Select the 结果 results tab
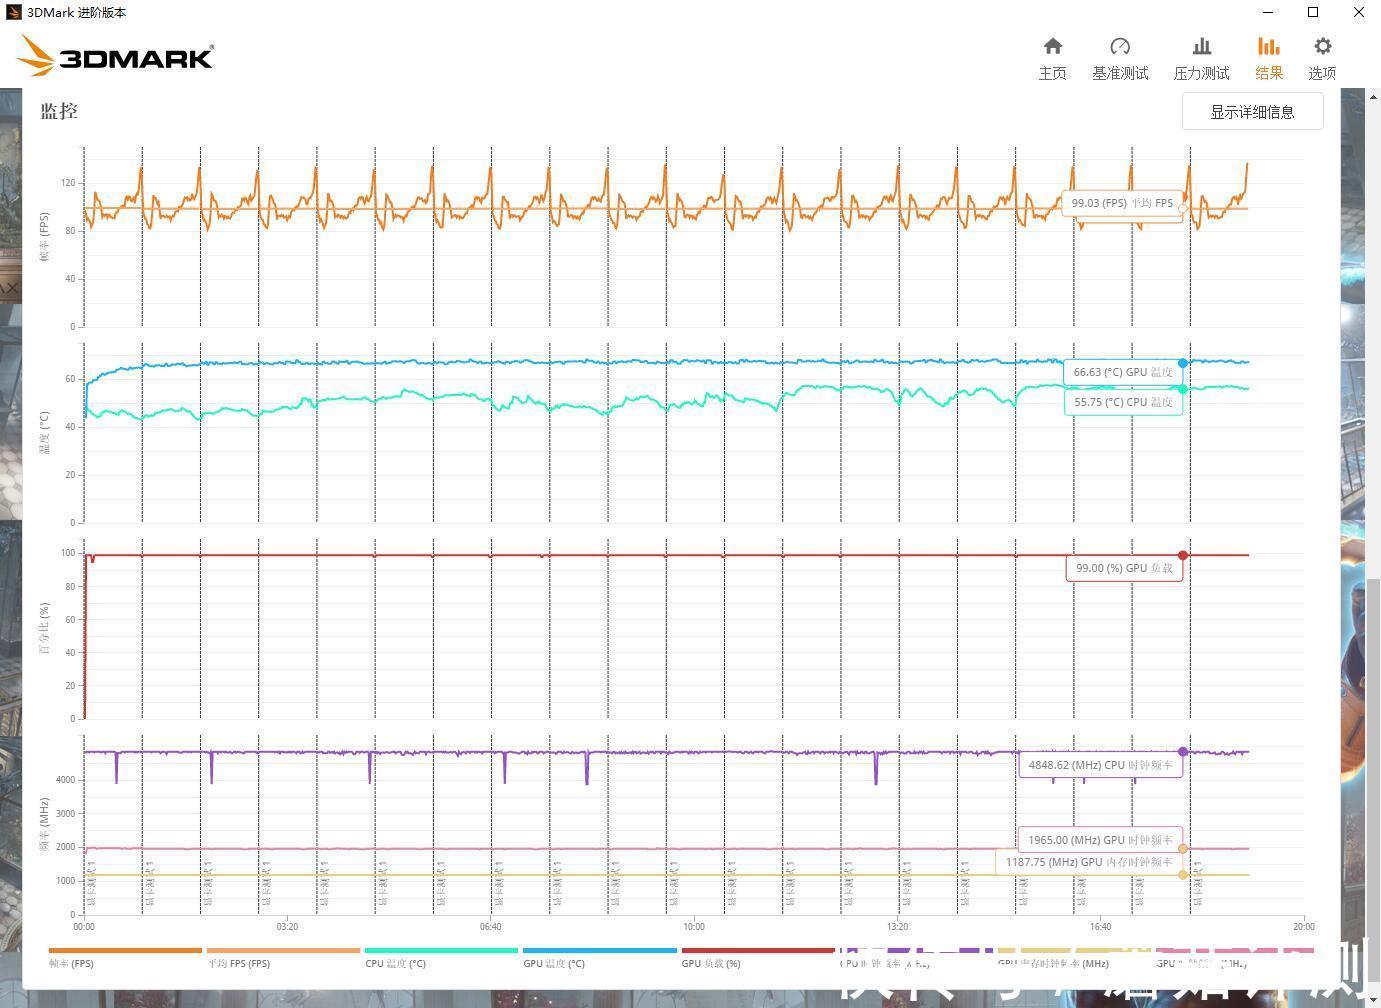Viewport: 1381px width, 1008px height. 1269,59
